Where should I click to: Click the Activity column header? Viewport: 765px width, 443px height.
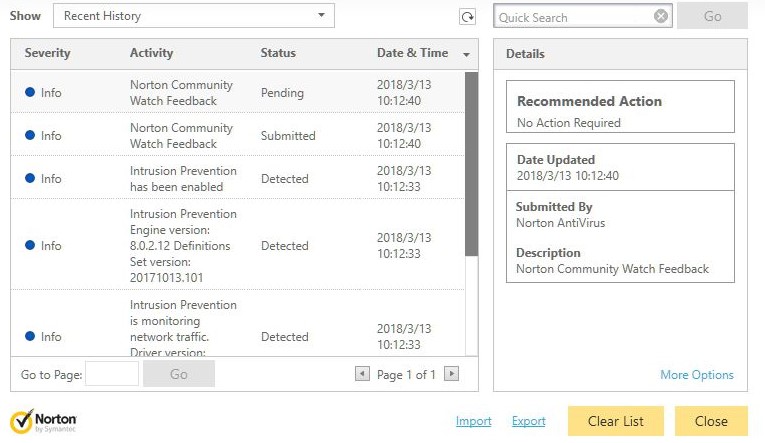coord(151,53)
